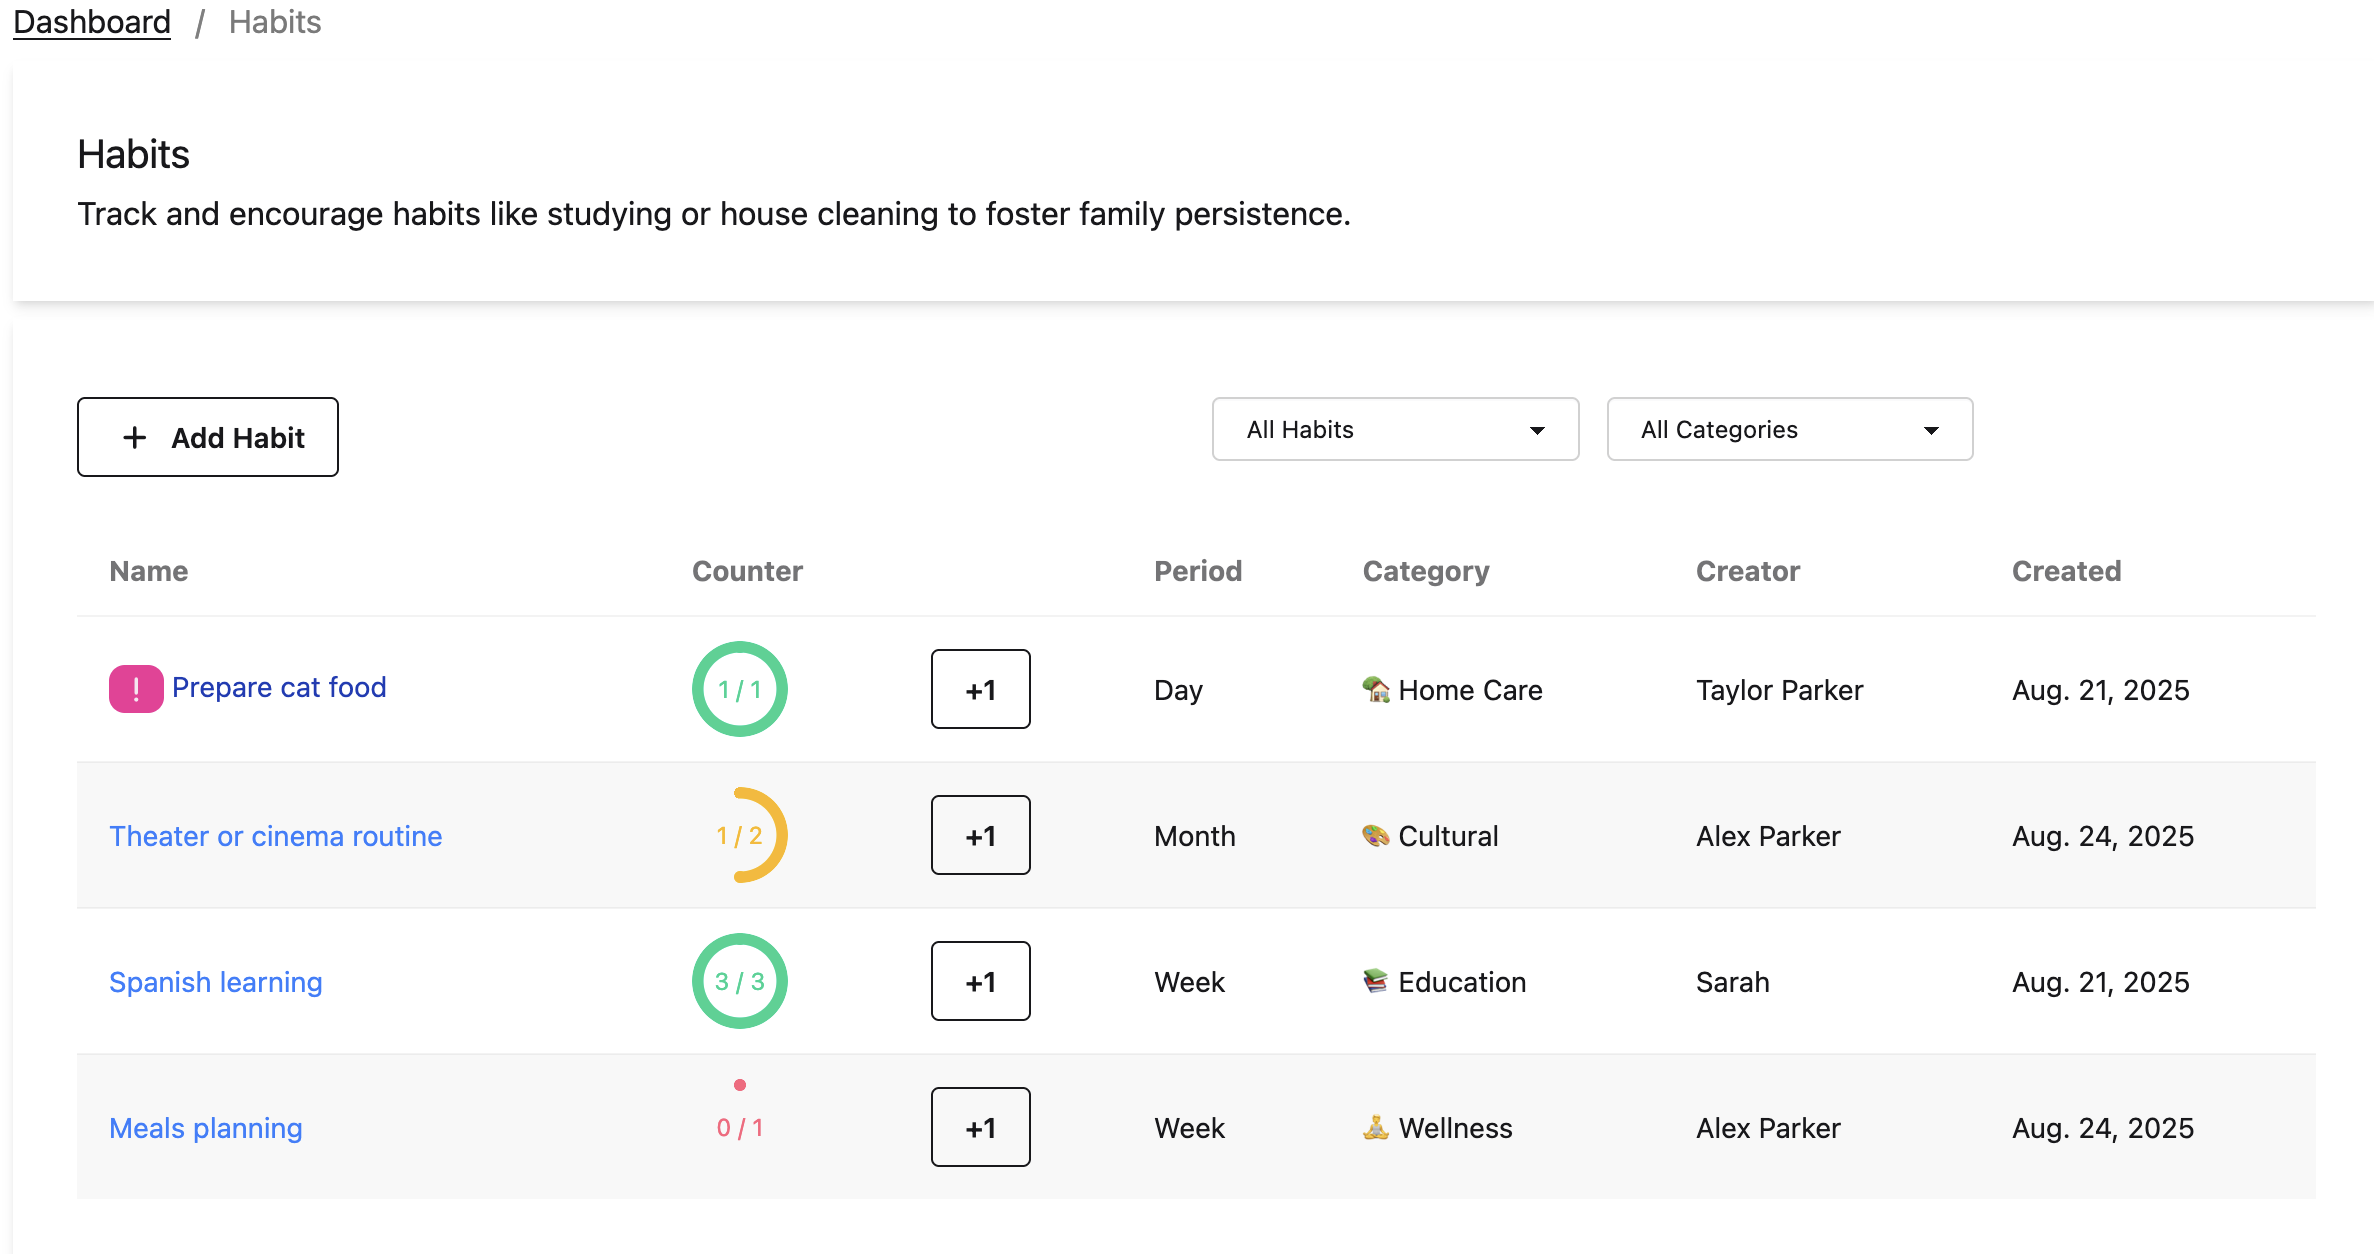2374x1254 pixels.
Task: Click the 1/1 progress ring for cat food
Action: pos(740,689)
